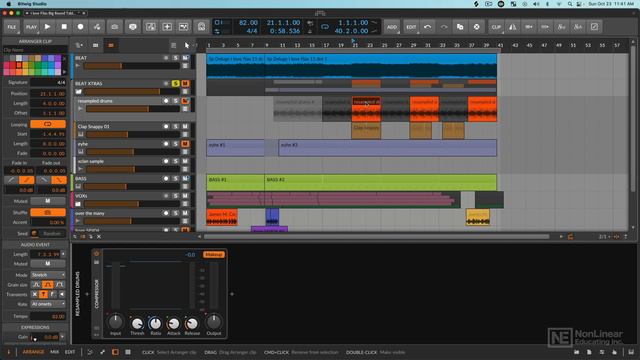Image resolution: width=640 pixels, height=360 pixels.
Task: Open the Apple menu
Action: [x=9, y=4]
